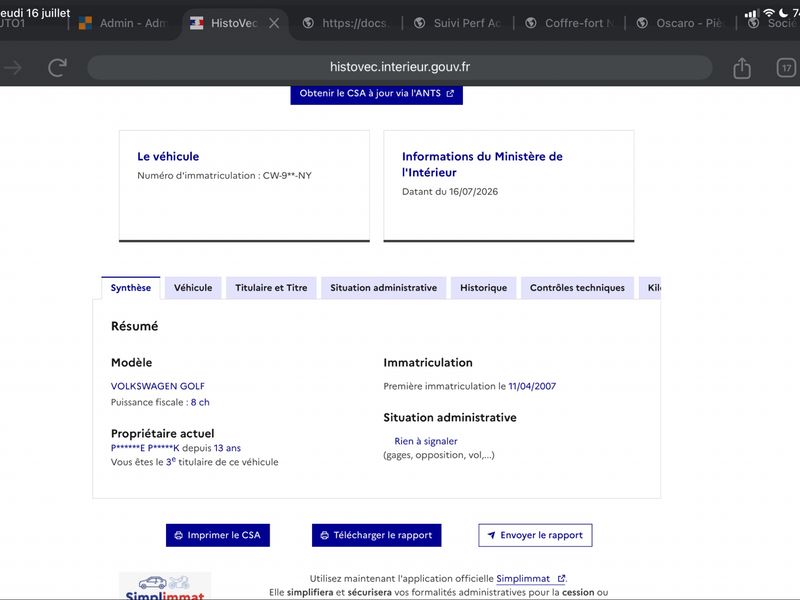Tap the address bar showing histovec.interieur.gouv.fr
Screen dimensions: 800x600
tap(399, 67)
